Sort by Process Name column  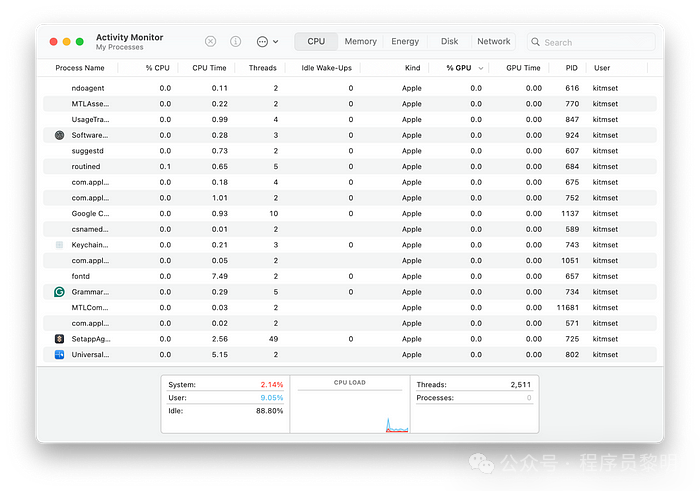80,68
